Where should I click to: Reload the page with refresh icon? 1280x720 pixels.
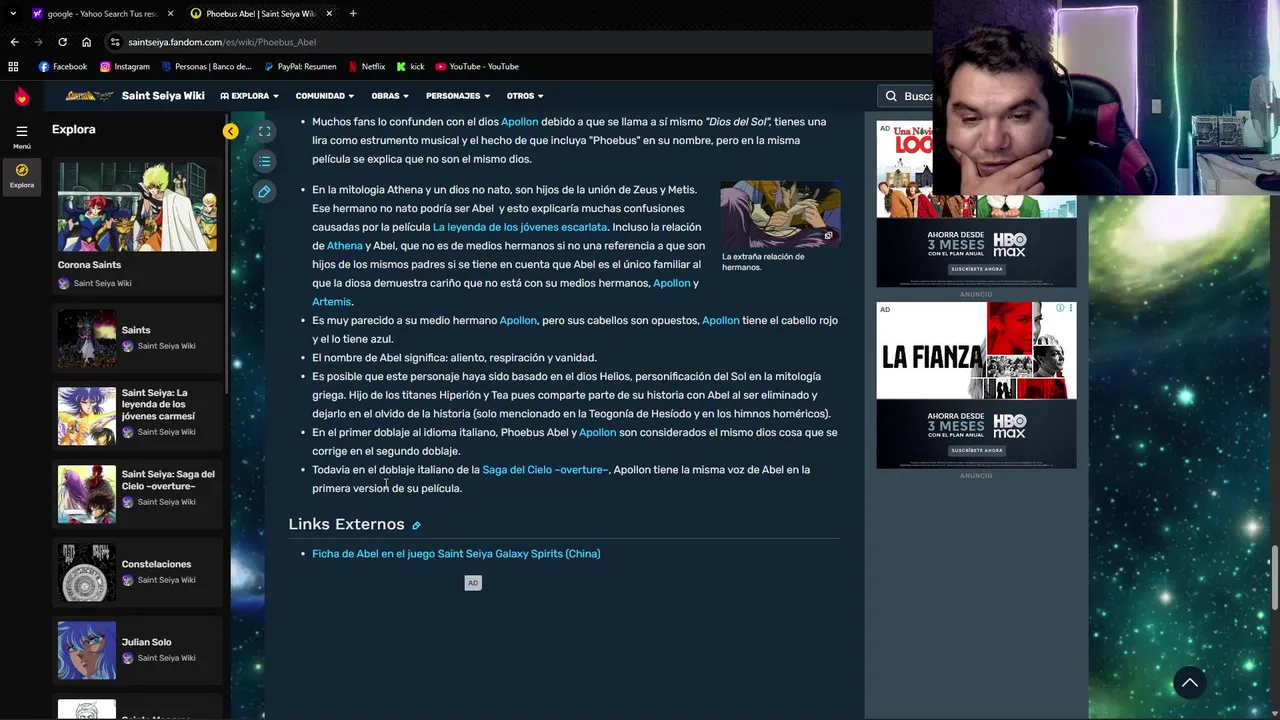click(62, 42)
